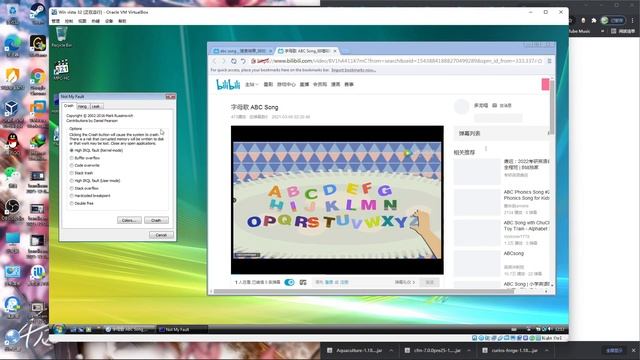Image resolution: width=640 pixels, height=360 pixels.
Task: Expand options for cfm jar download
Action: click(x=469, y=350)
